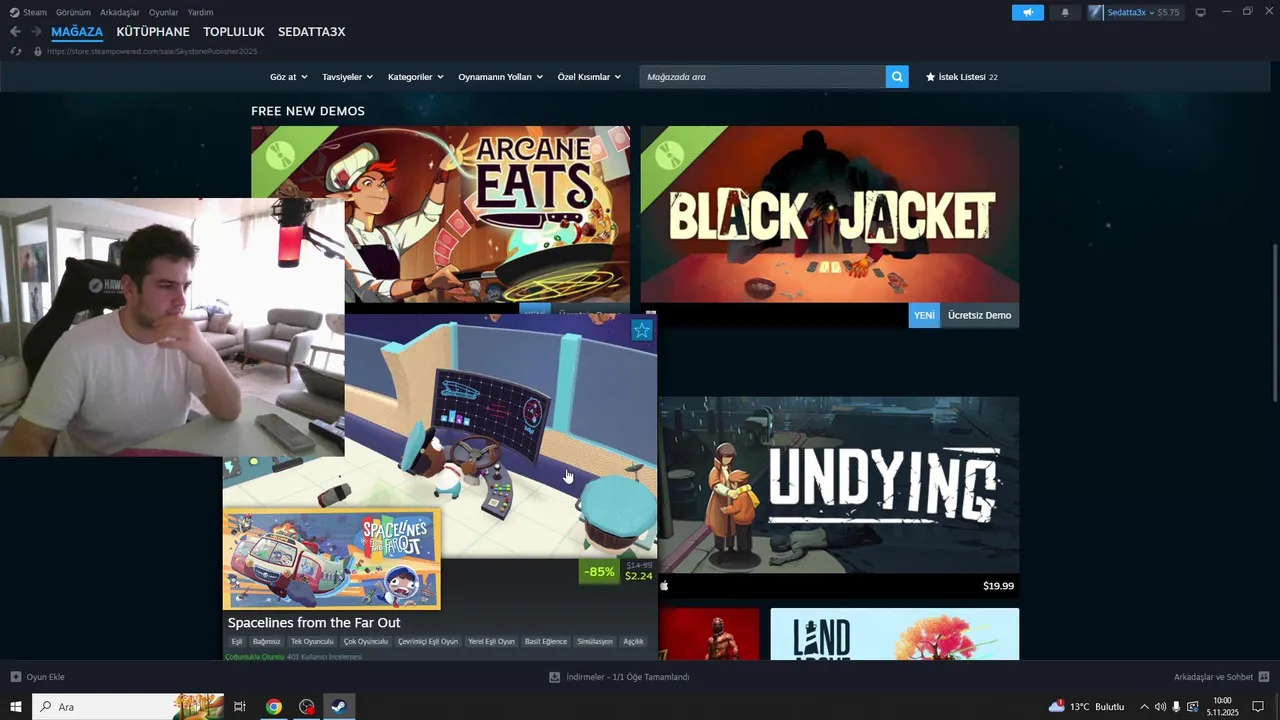Click the Yerel Eşli Oyun tag

coord(491,642)
